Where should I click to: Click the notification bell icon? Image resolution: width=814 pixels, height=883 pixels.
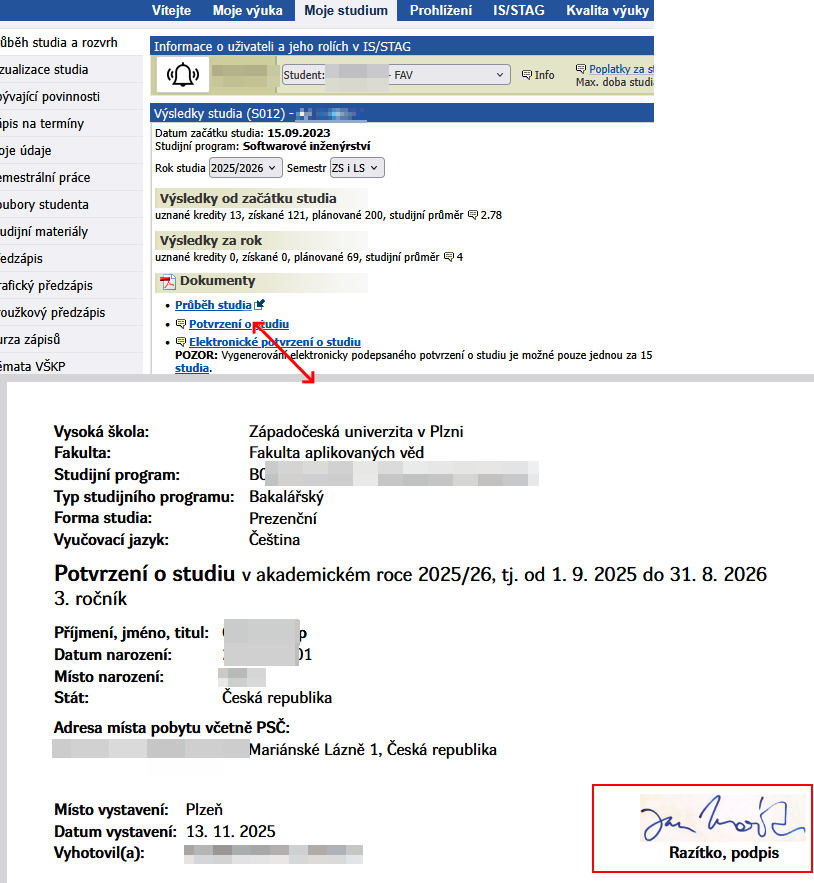click(x=183, y=75)
